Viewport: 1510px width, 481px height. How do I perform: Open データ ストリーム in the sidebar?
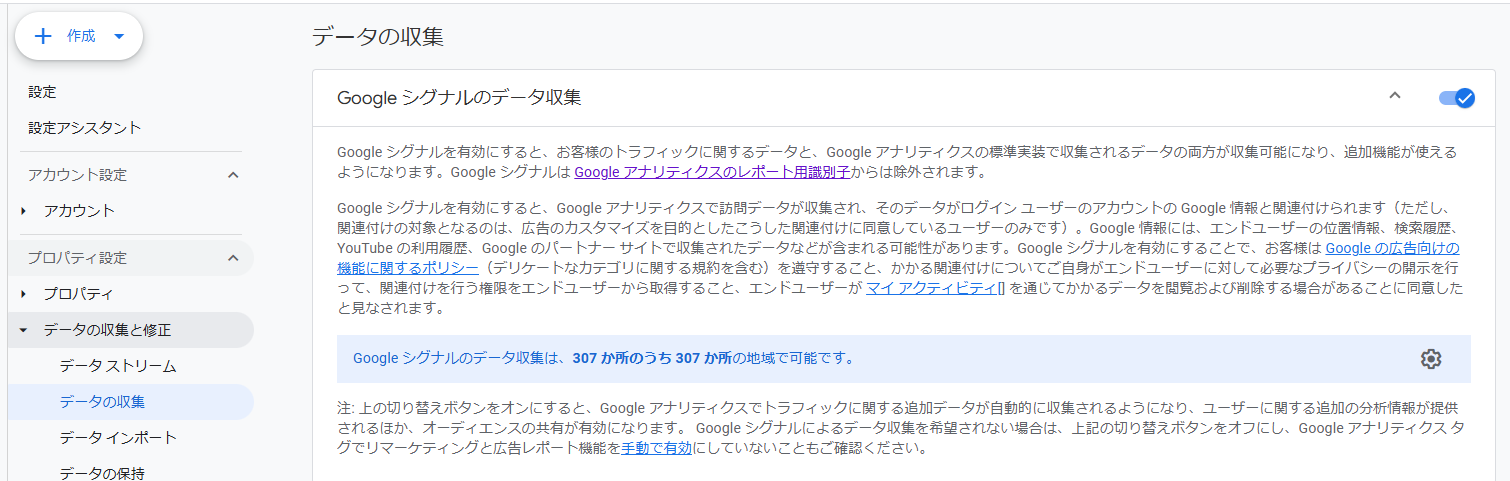point(118,366)
